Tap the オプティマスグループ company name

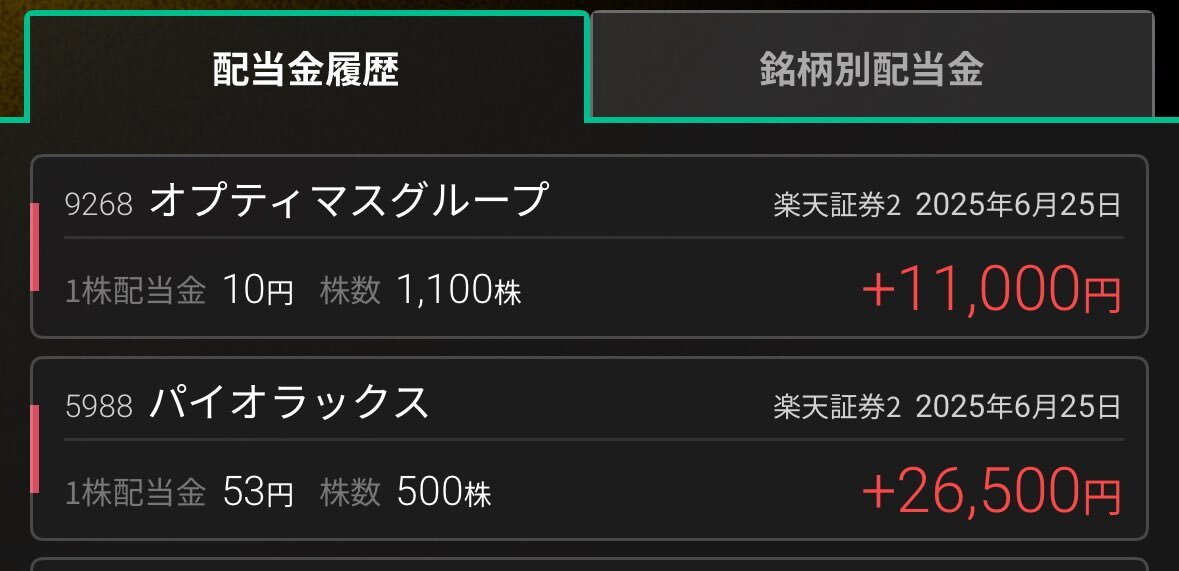[348, 200]
